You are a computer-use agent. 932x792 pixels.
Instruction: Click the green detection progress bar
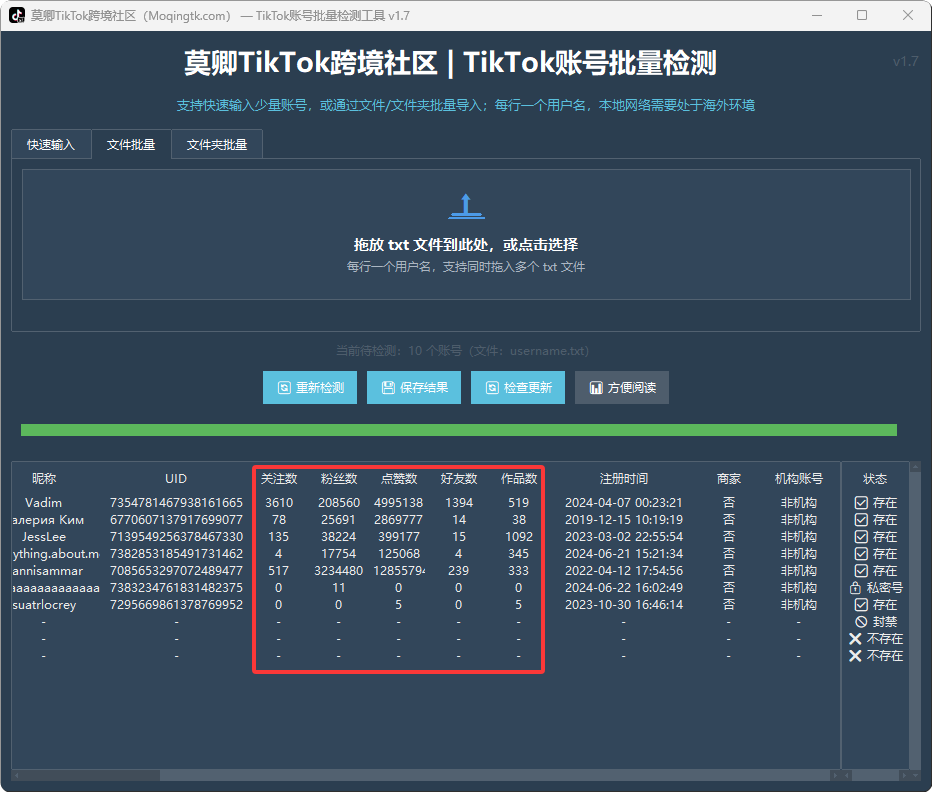459,430
